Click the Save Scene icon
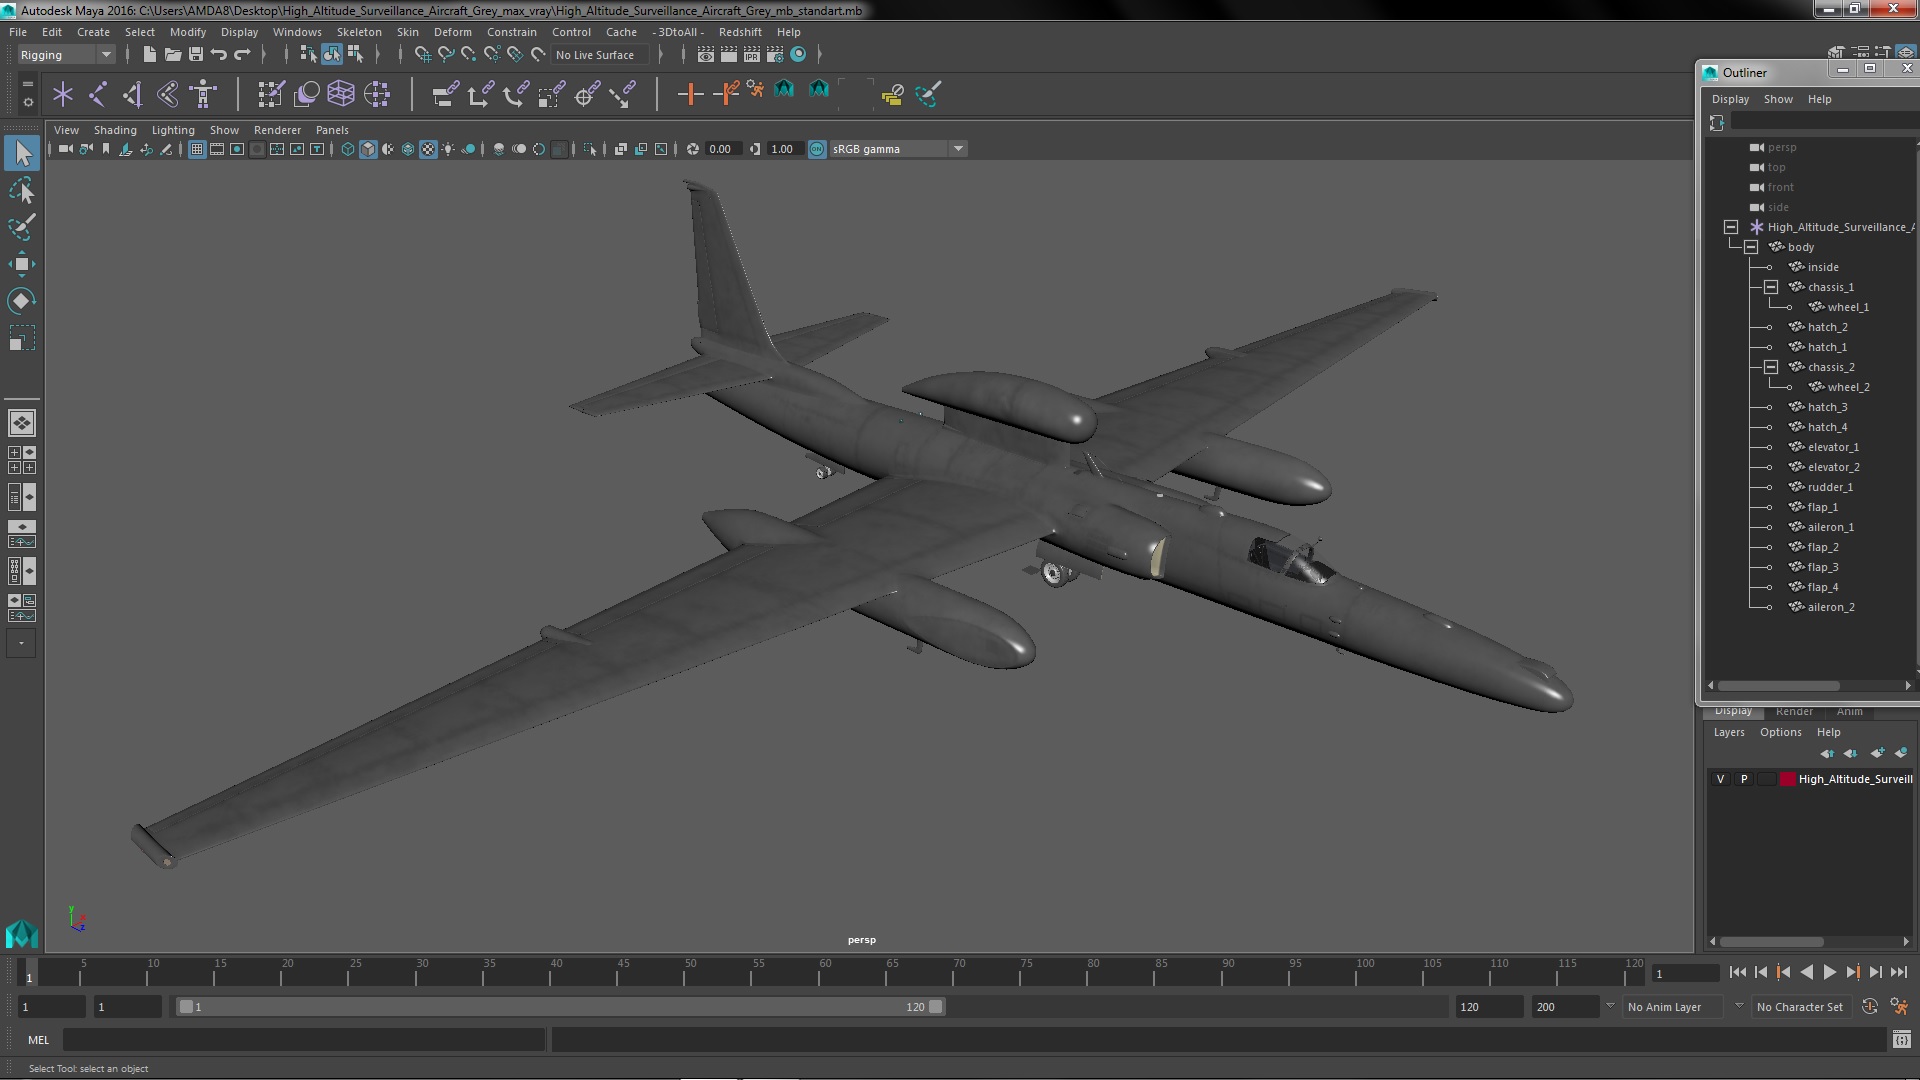The image size is (1920, 1080). [x=196, y=55]
